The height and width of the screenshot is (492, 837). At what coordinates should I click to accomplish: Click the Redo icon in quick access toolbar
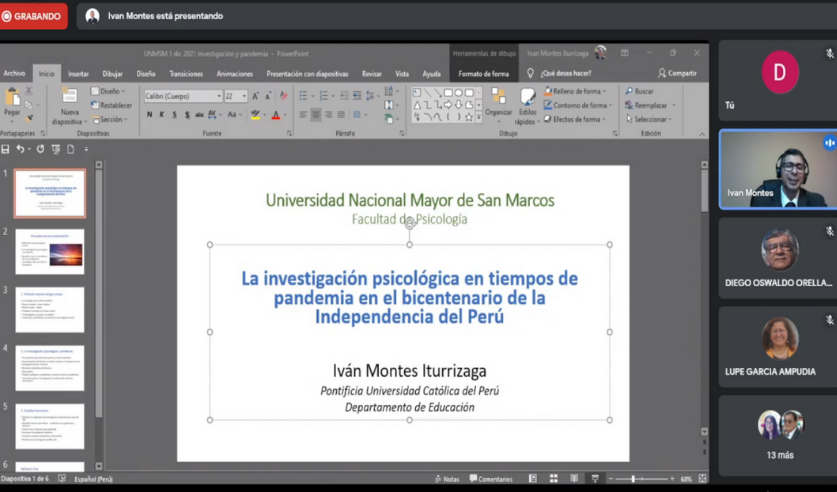[x=41, y=149]
